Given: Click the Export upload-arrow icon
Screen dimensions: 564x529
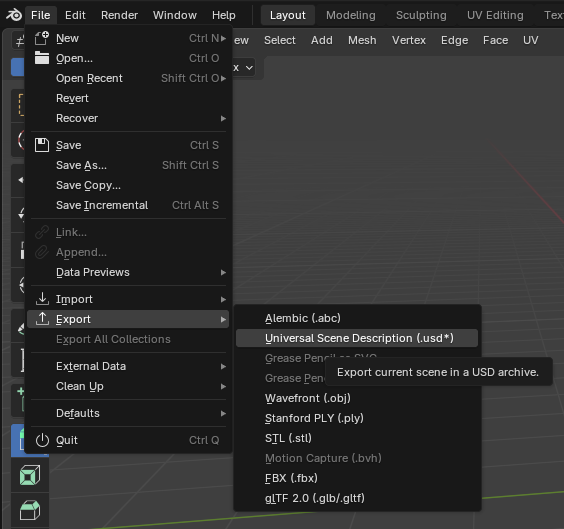Looking at the screenshot, I should pyautogui.click(x=42, y=319).
